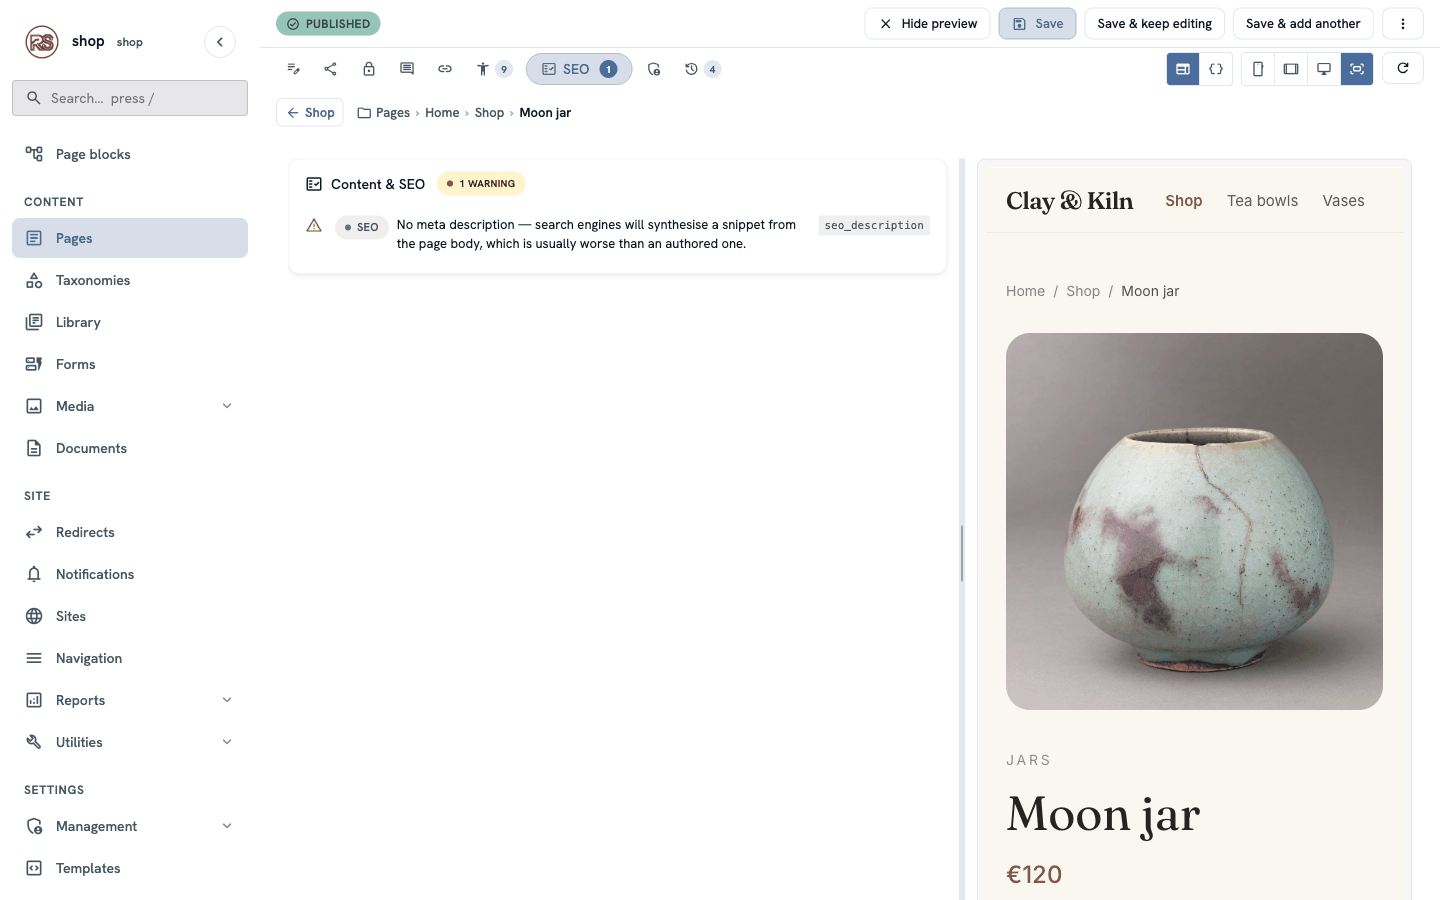Screen dimensions: 1440x900
Task: Click the Vases link in preview
Action: tap(1343, 201)
